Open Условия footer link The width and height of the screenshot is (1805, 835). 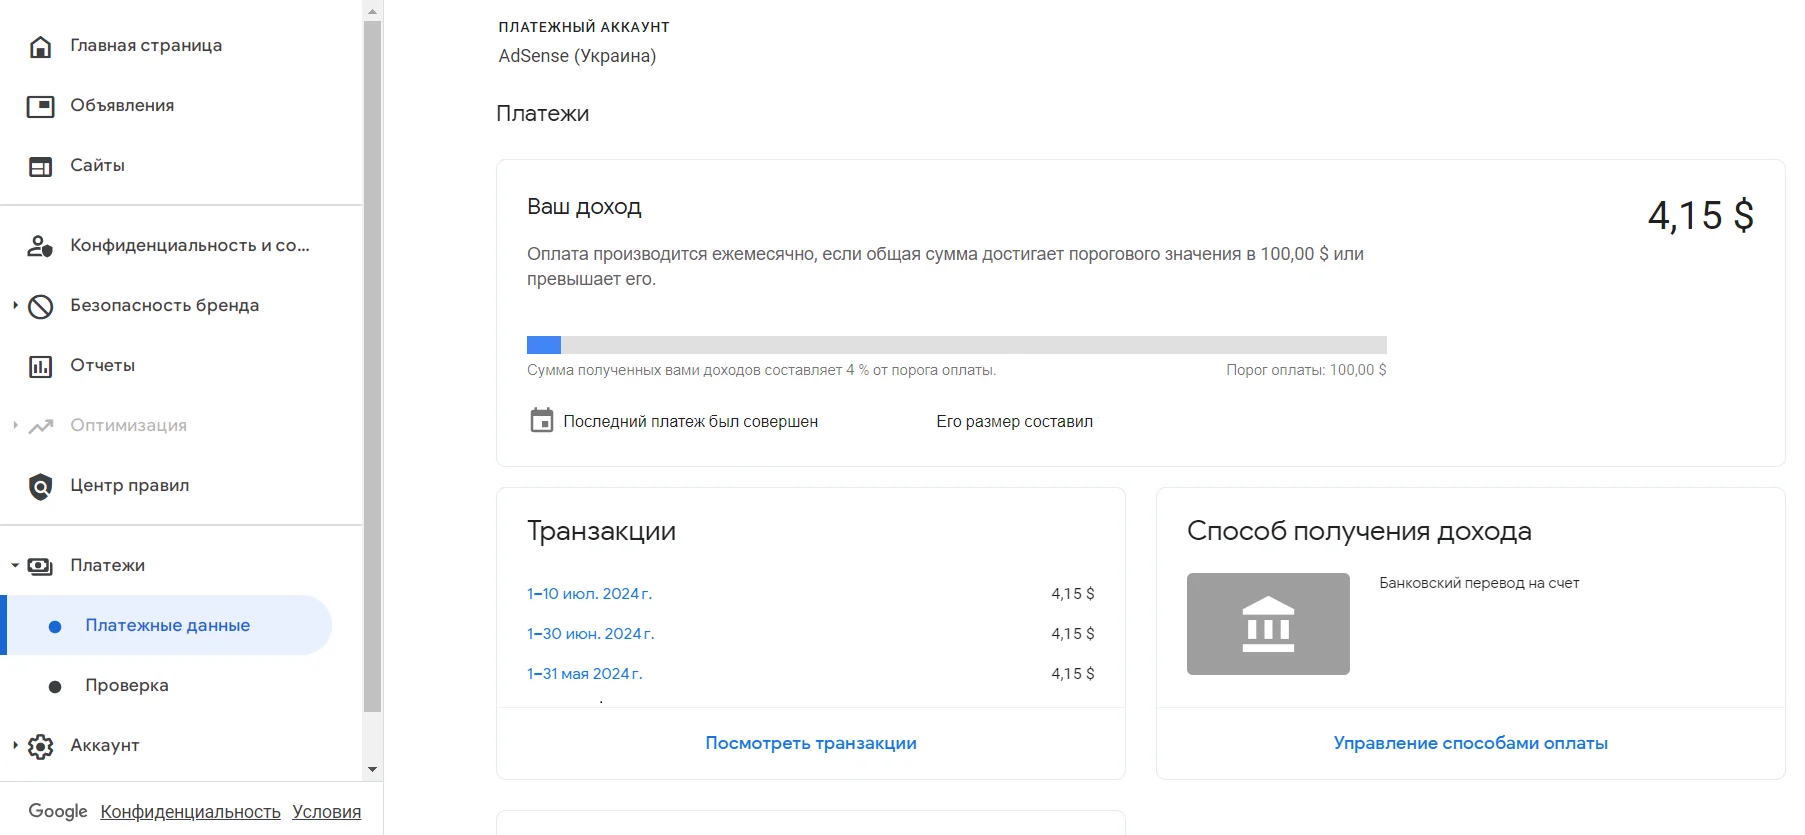tap(326, 812)
